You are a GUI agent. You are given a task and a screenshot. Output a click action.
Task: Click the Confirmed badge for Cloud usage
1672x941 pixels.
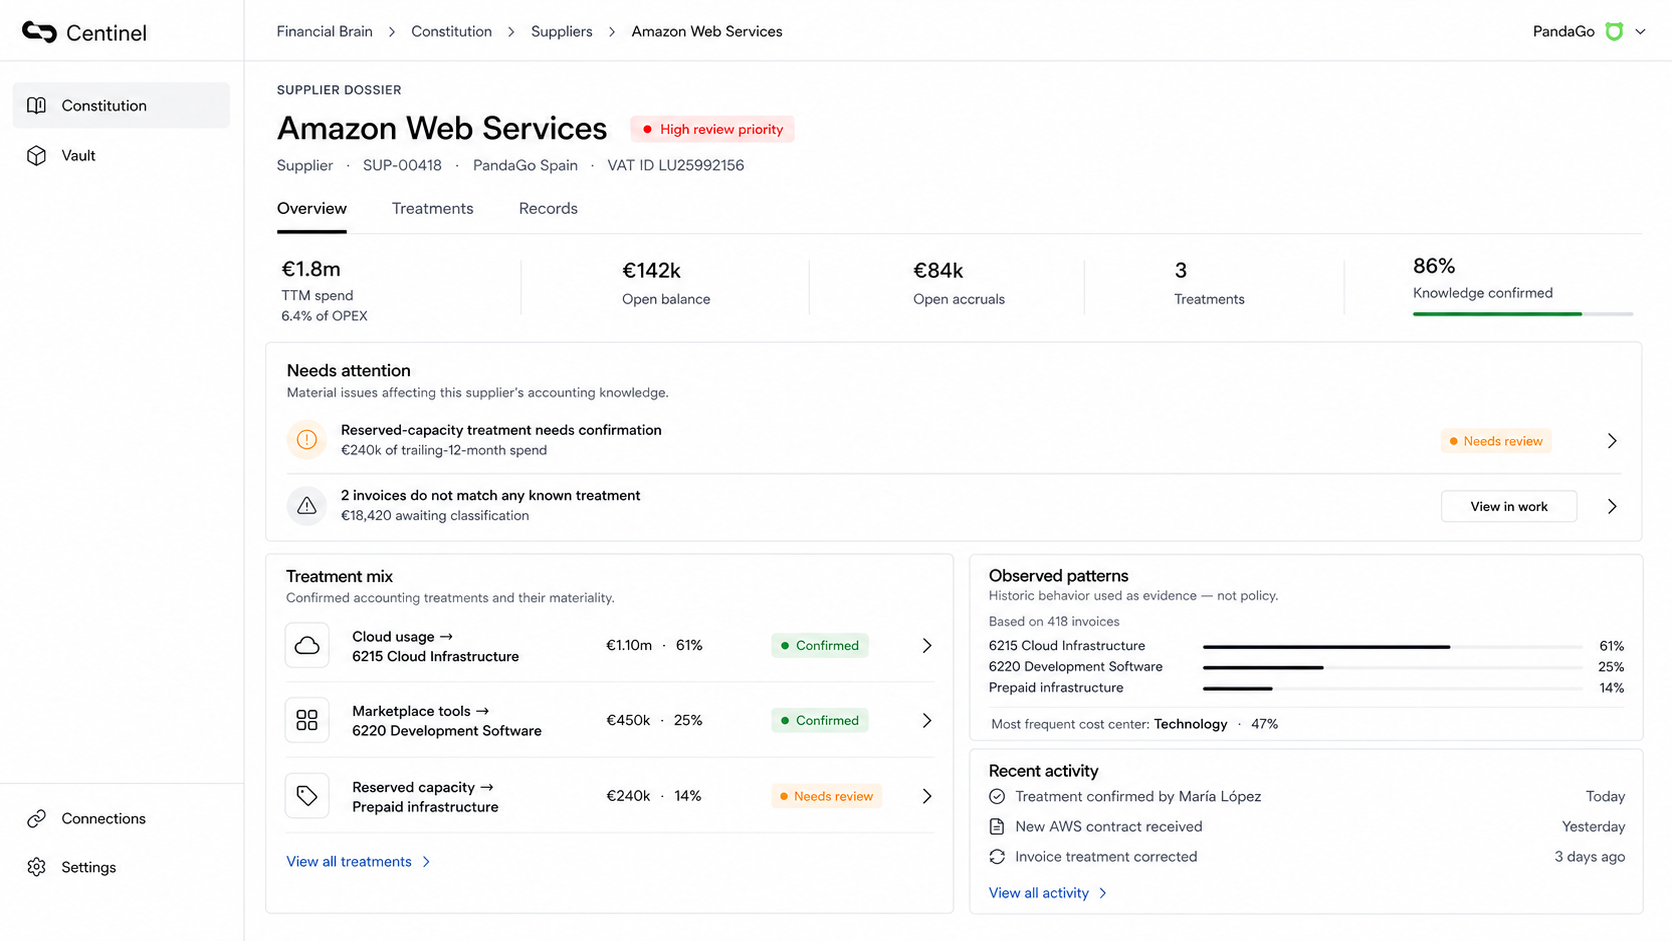tap(820, 646)
